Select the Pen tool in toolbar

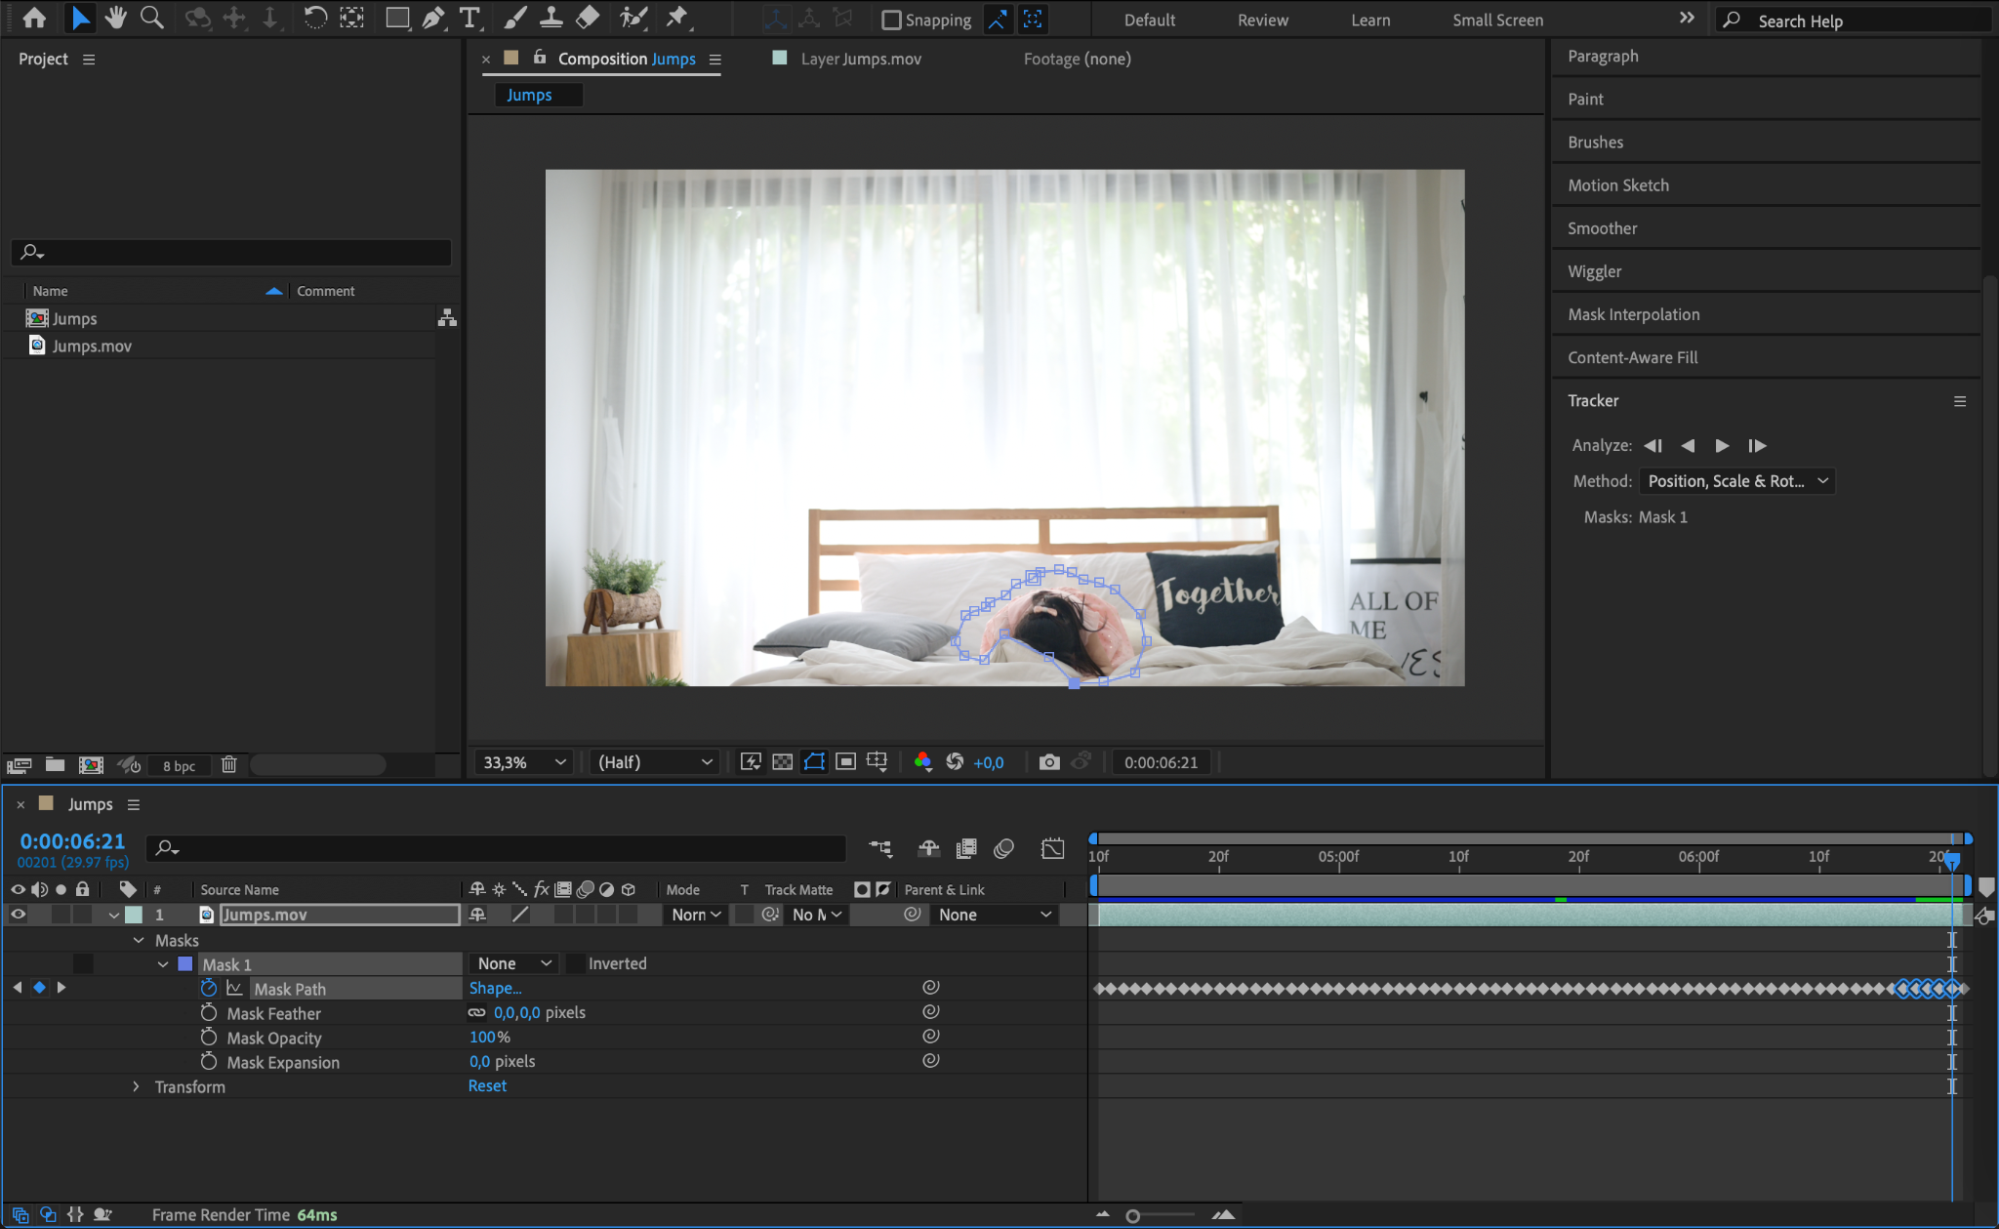(x=433, y=17)
